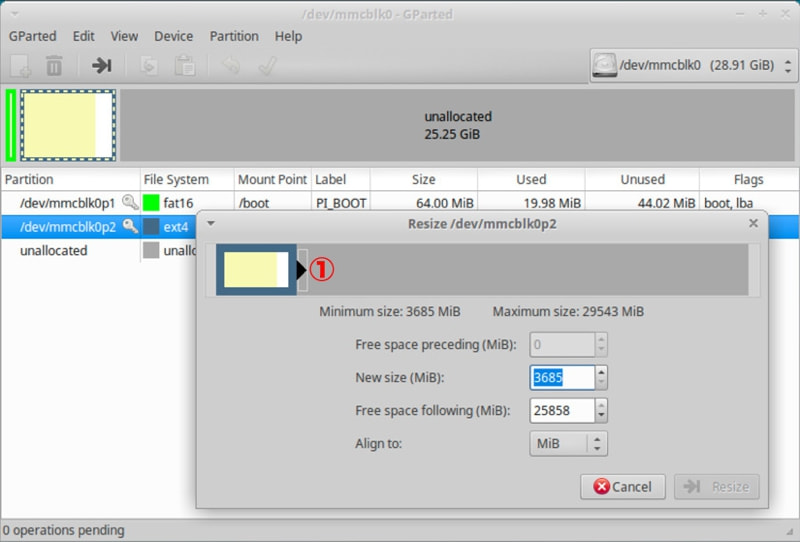
Task: Click the Cancel button
Action: 622,486
